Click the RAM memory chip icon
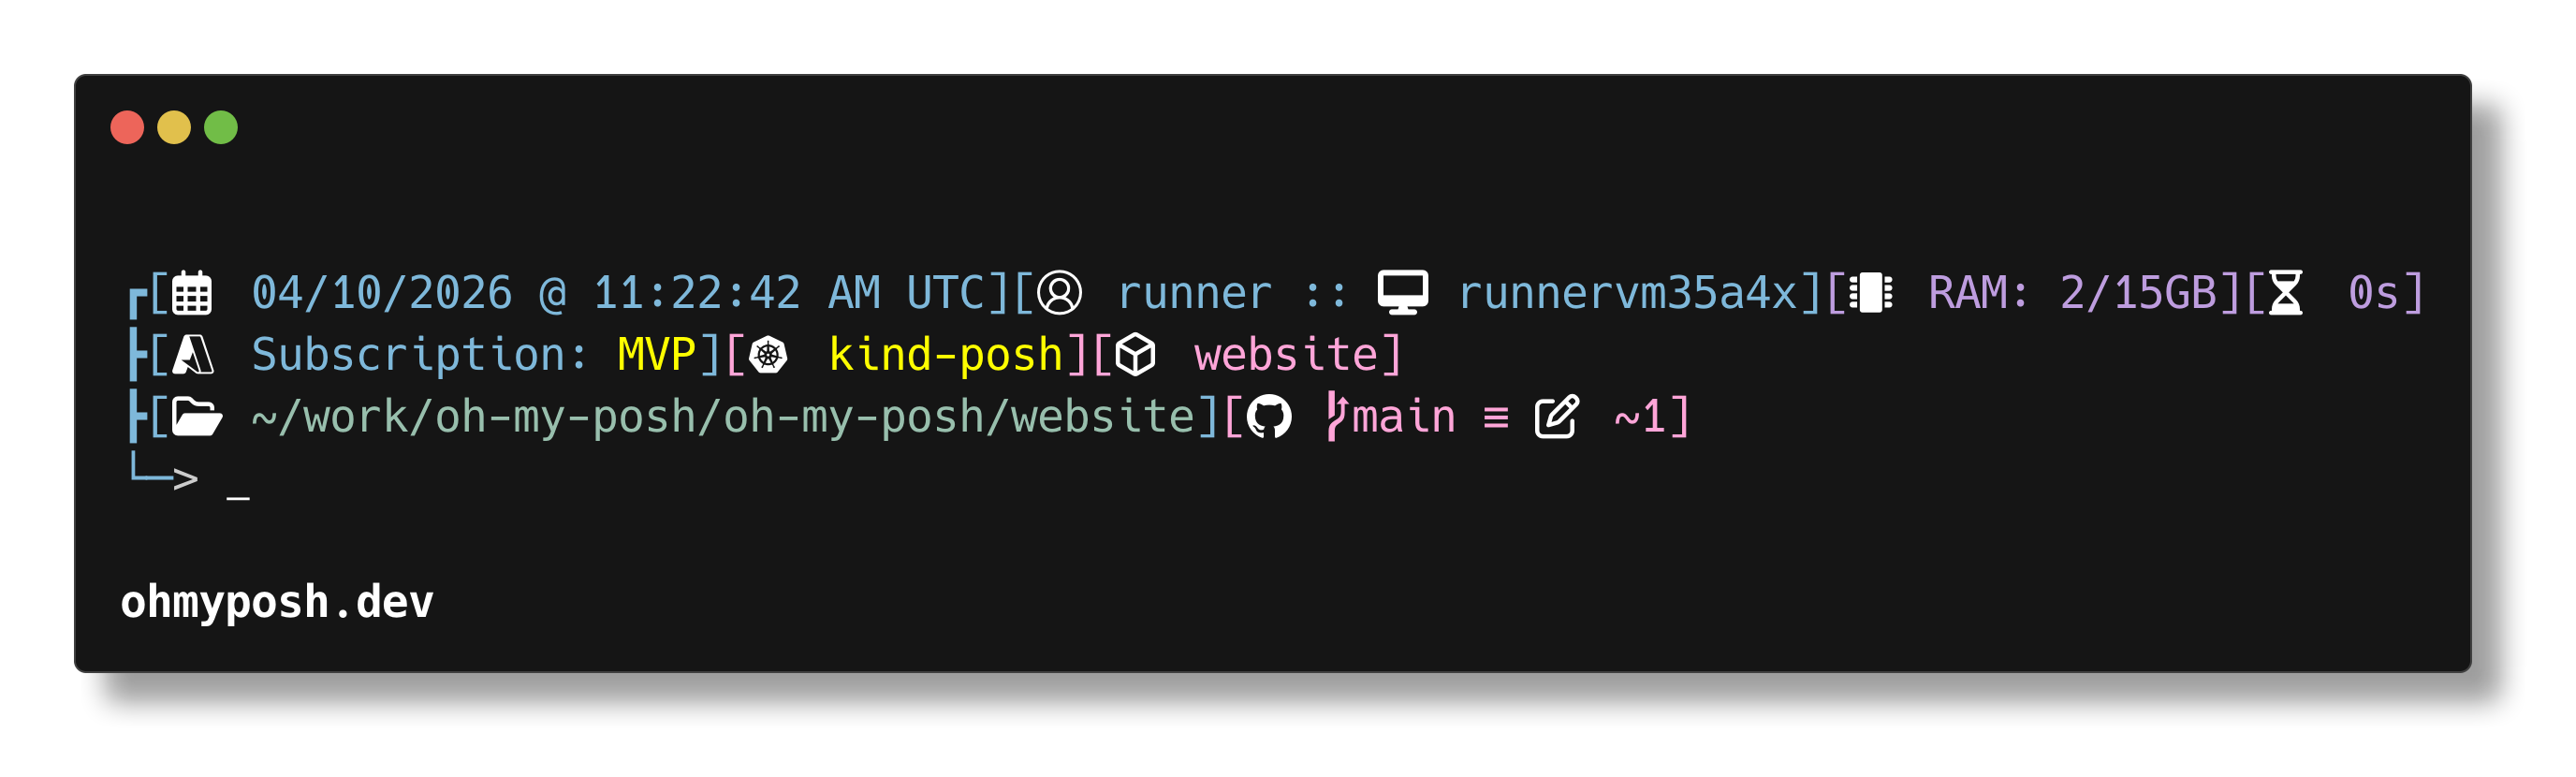Viewport: 2576px width, 777px height. (1870, 294)
